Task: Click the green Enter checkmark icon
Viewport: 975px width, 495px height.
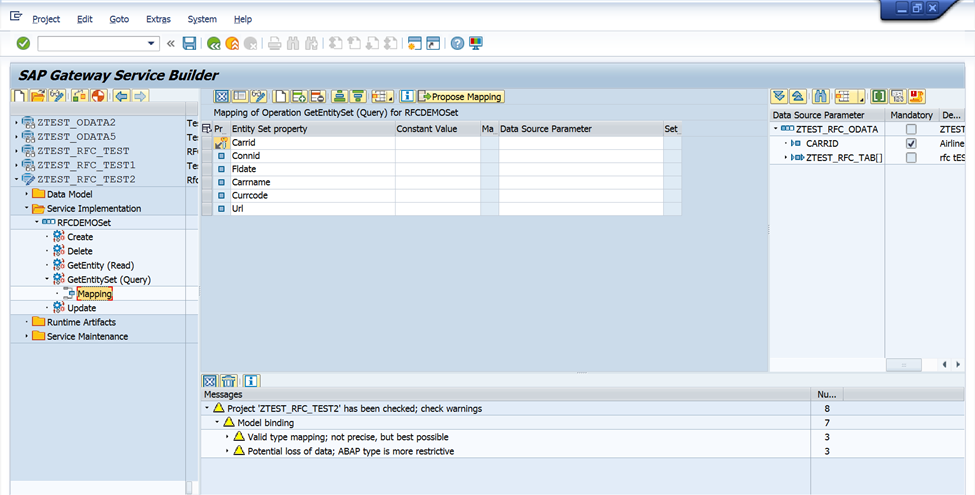Action: pyautogui.click(x=23, y=43)
